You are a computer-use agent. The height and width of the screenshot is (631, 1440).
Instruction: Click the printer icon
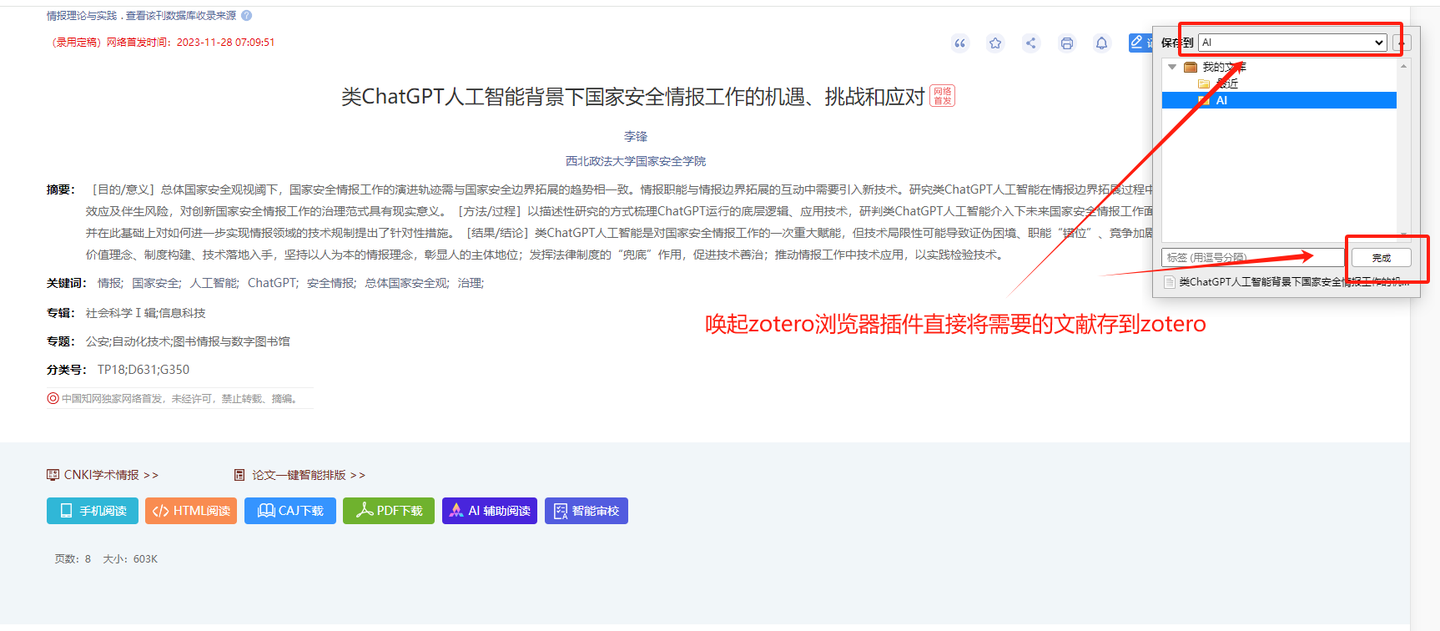(1067, 43)
